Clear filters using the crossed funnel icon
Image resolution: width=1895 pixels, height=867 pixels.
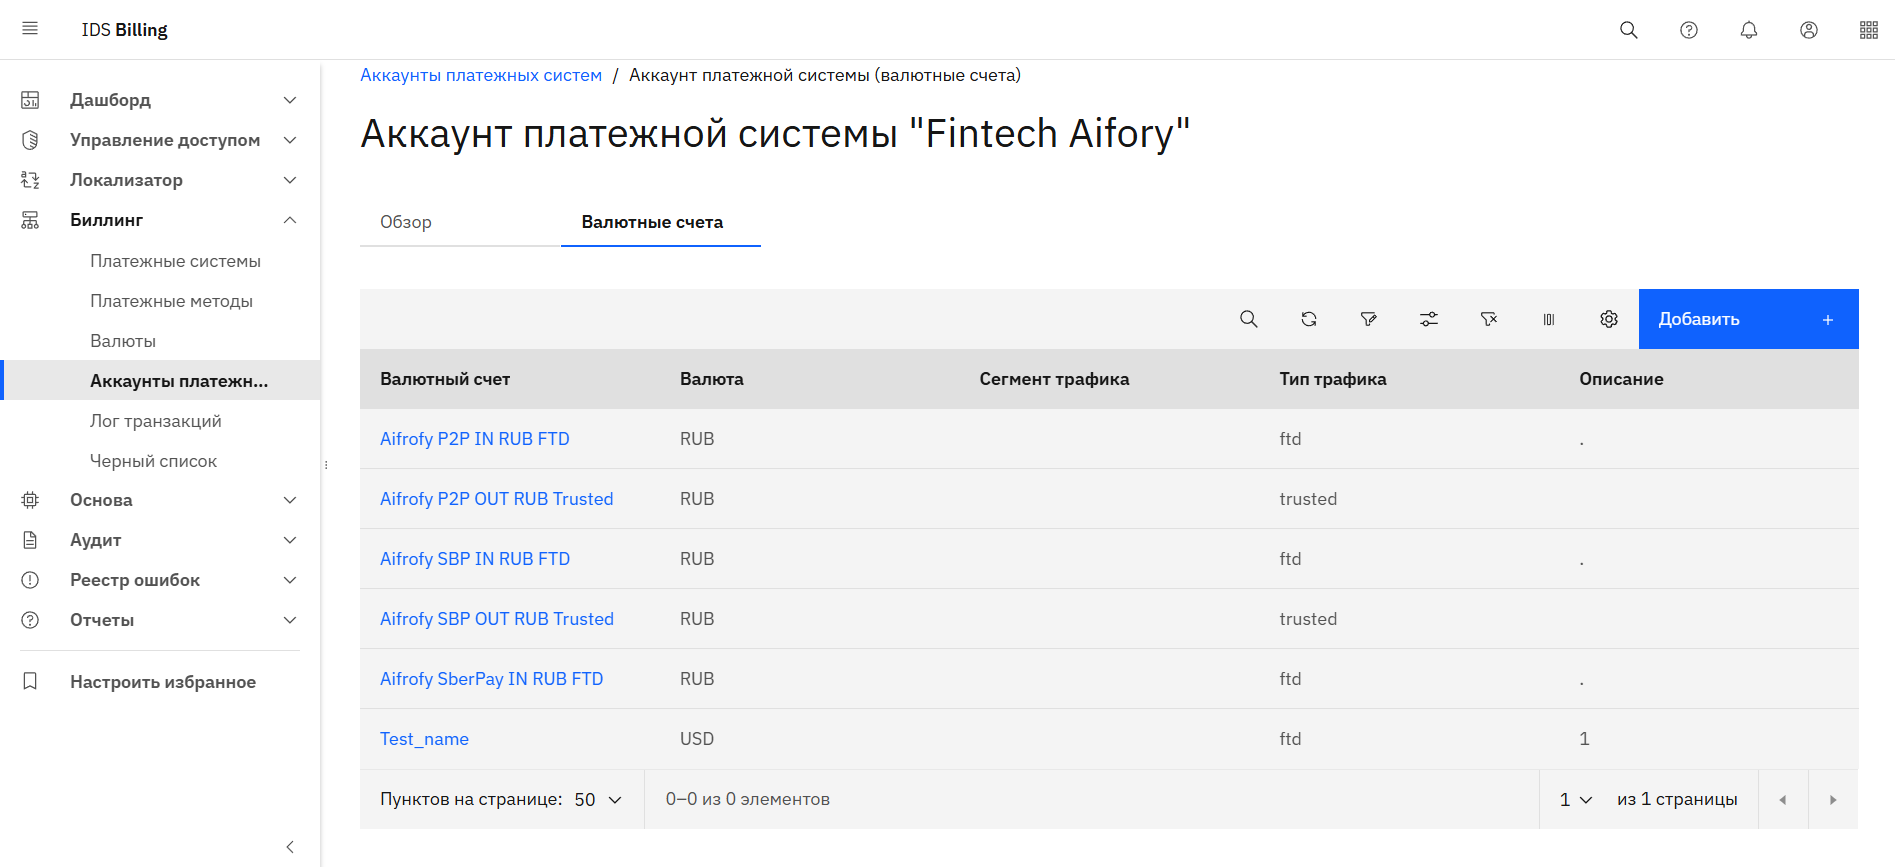[x=1488, y=319]
